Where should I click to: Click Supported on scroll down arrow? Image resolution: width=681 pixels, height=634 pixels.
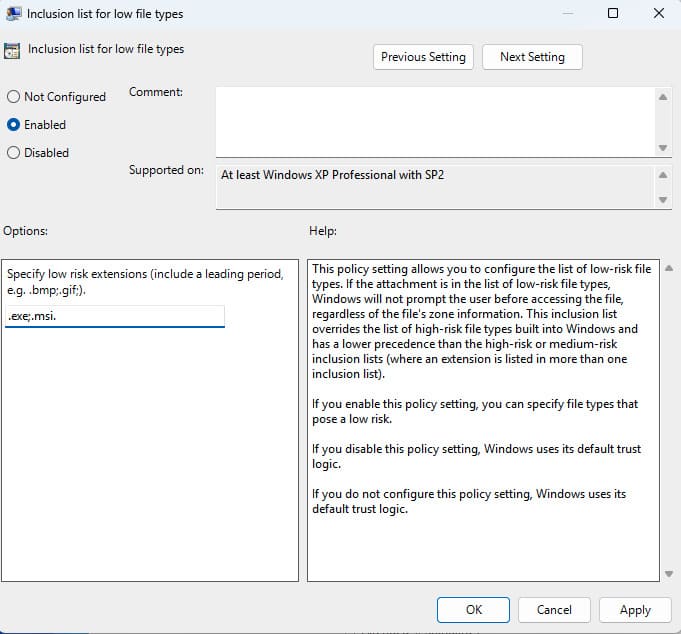tap(663, 200)
